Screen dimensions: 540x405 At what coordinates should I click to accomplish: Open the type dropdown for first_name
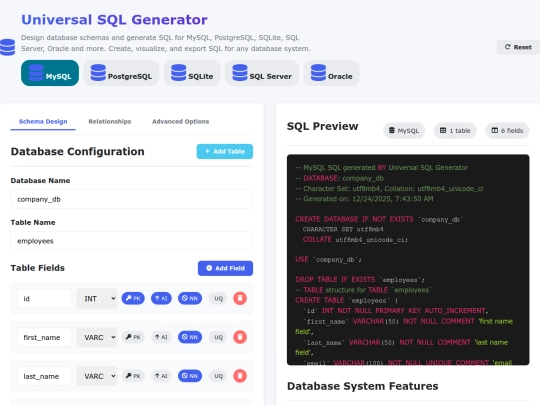(97, 337)
